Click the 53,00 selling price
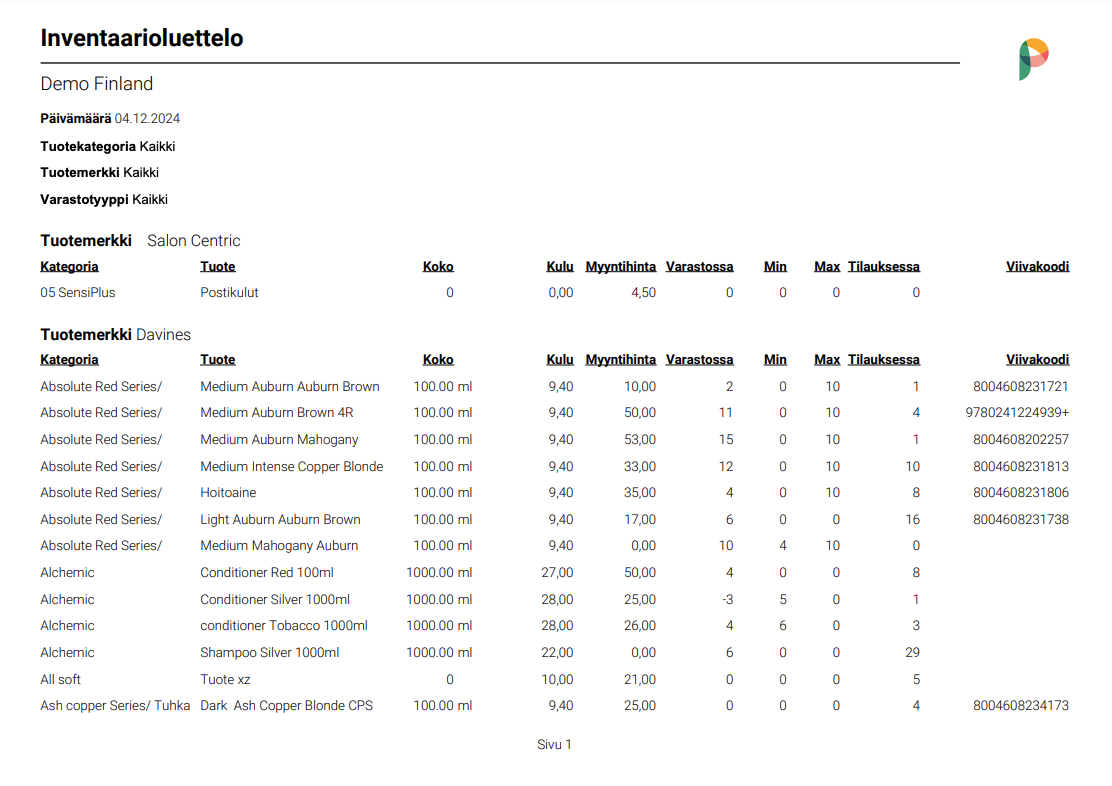Screen dimensions: 1112x786 (640, 440)
